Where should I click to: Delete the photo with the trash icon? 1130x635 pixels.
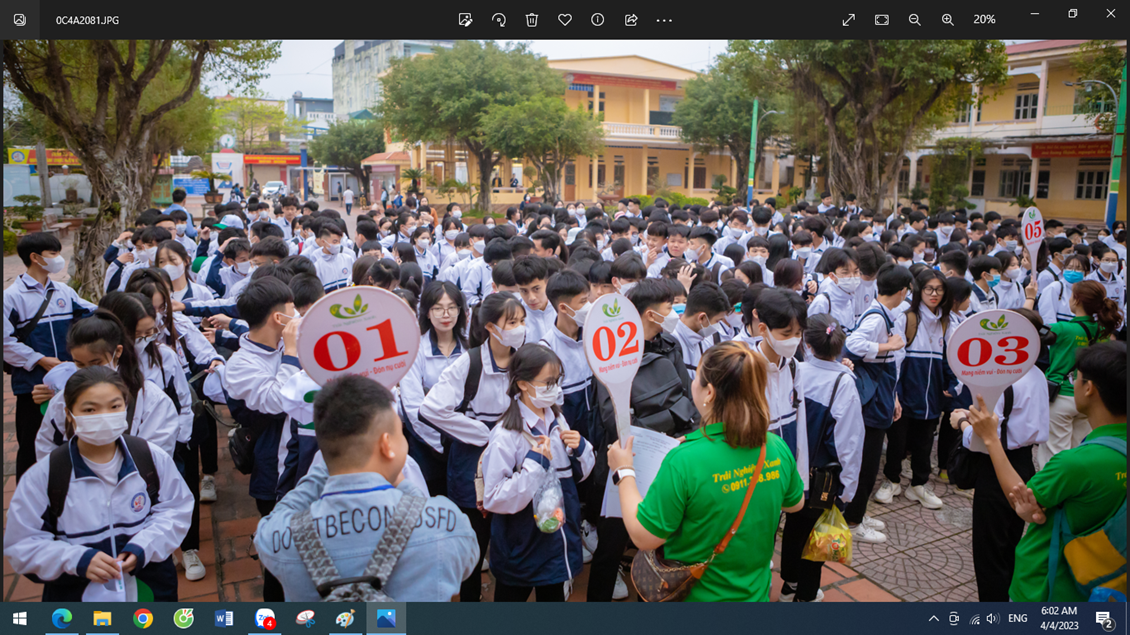pos(532,20)
